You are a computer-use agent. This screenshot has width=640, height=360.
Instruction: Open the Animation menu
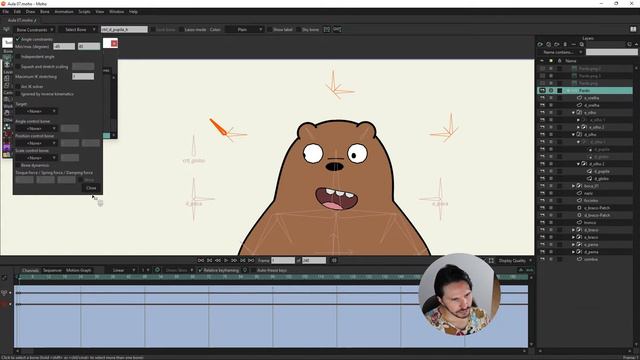tap(64, 12)
